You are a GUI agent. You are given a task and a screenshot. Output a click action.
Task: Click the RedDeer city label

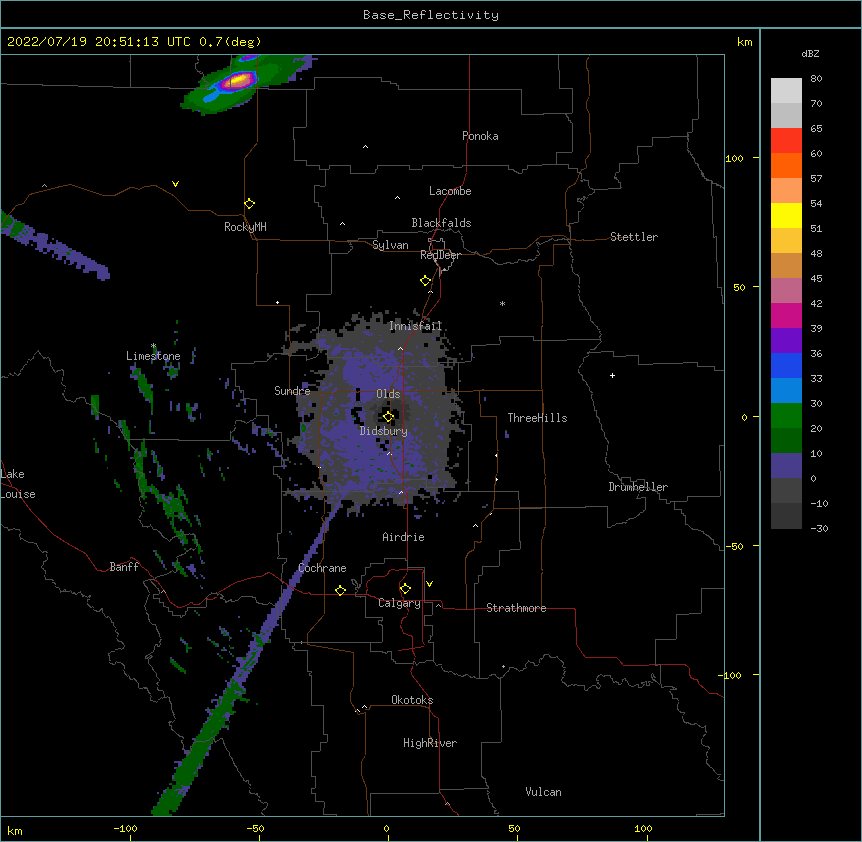pyautogui.click(x=440, y=255)
